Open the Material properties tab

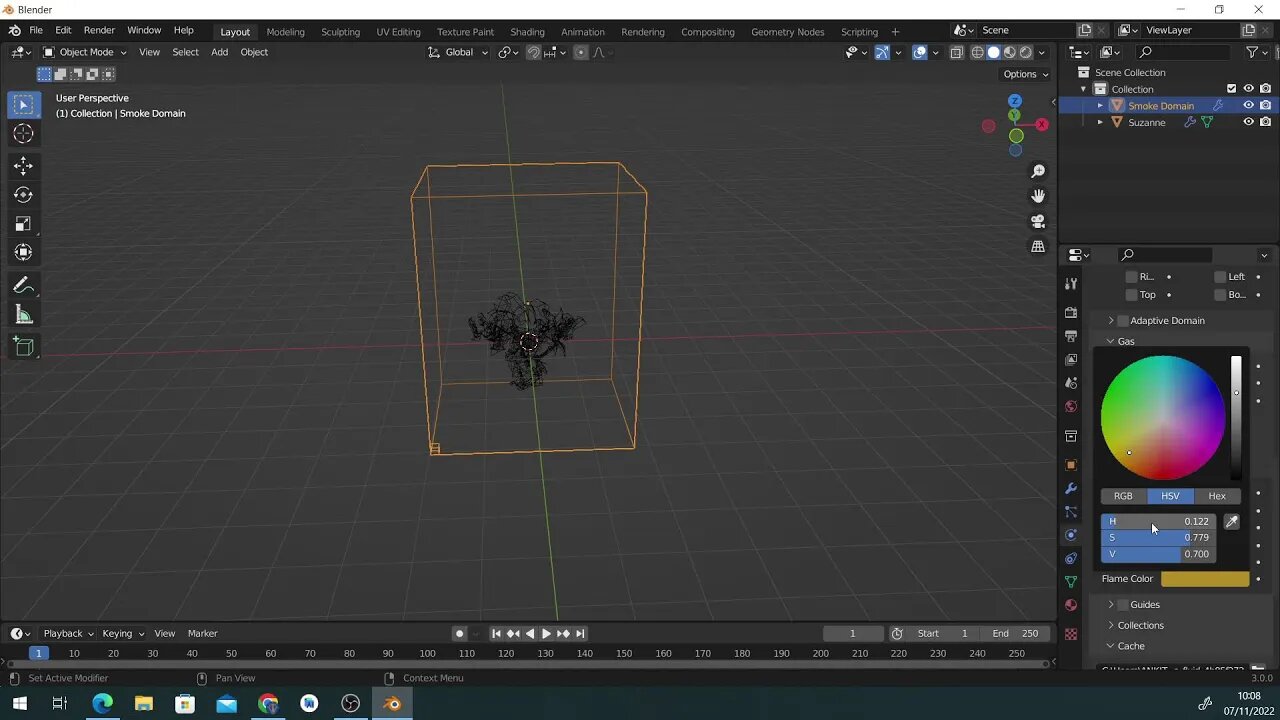1071,605
